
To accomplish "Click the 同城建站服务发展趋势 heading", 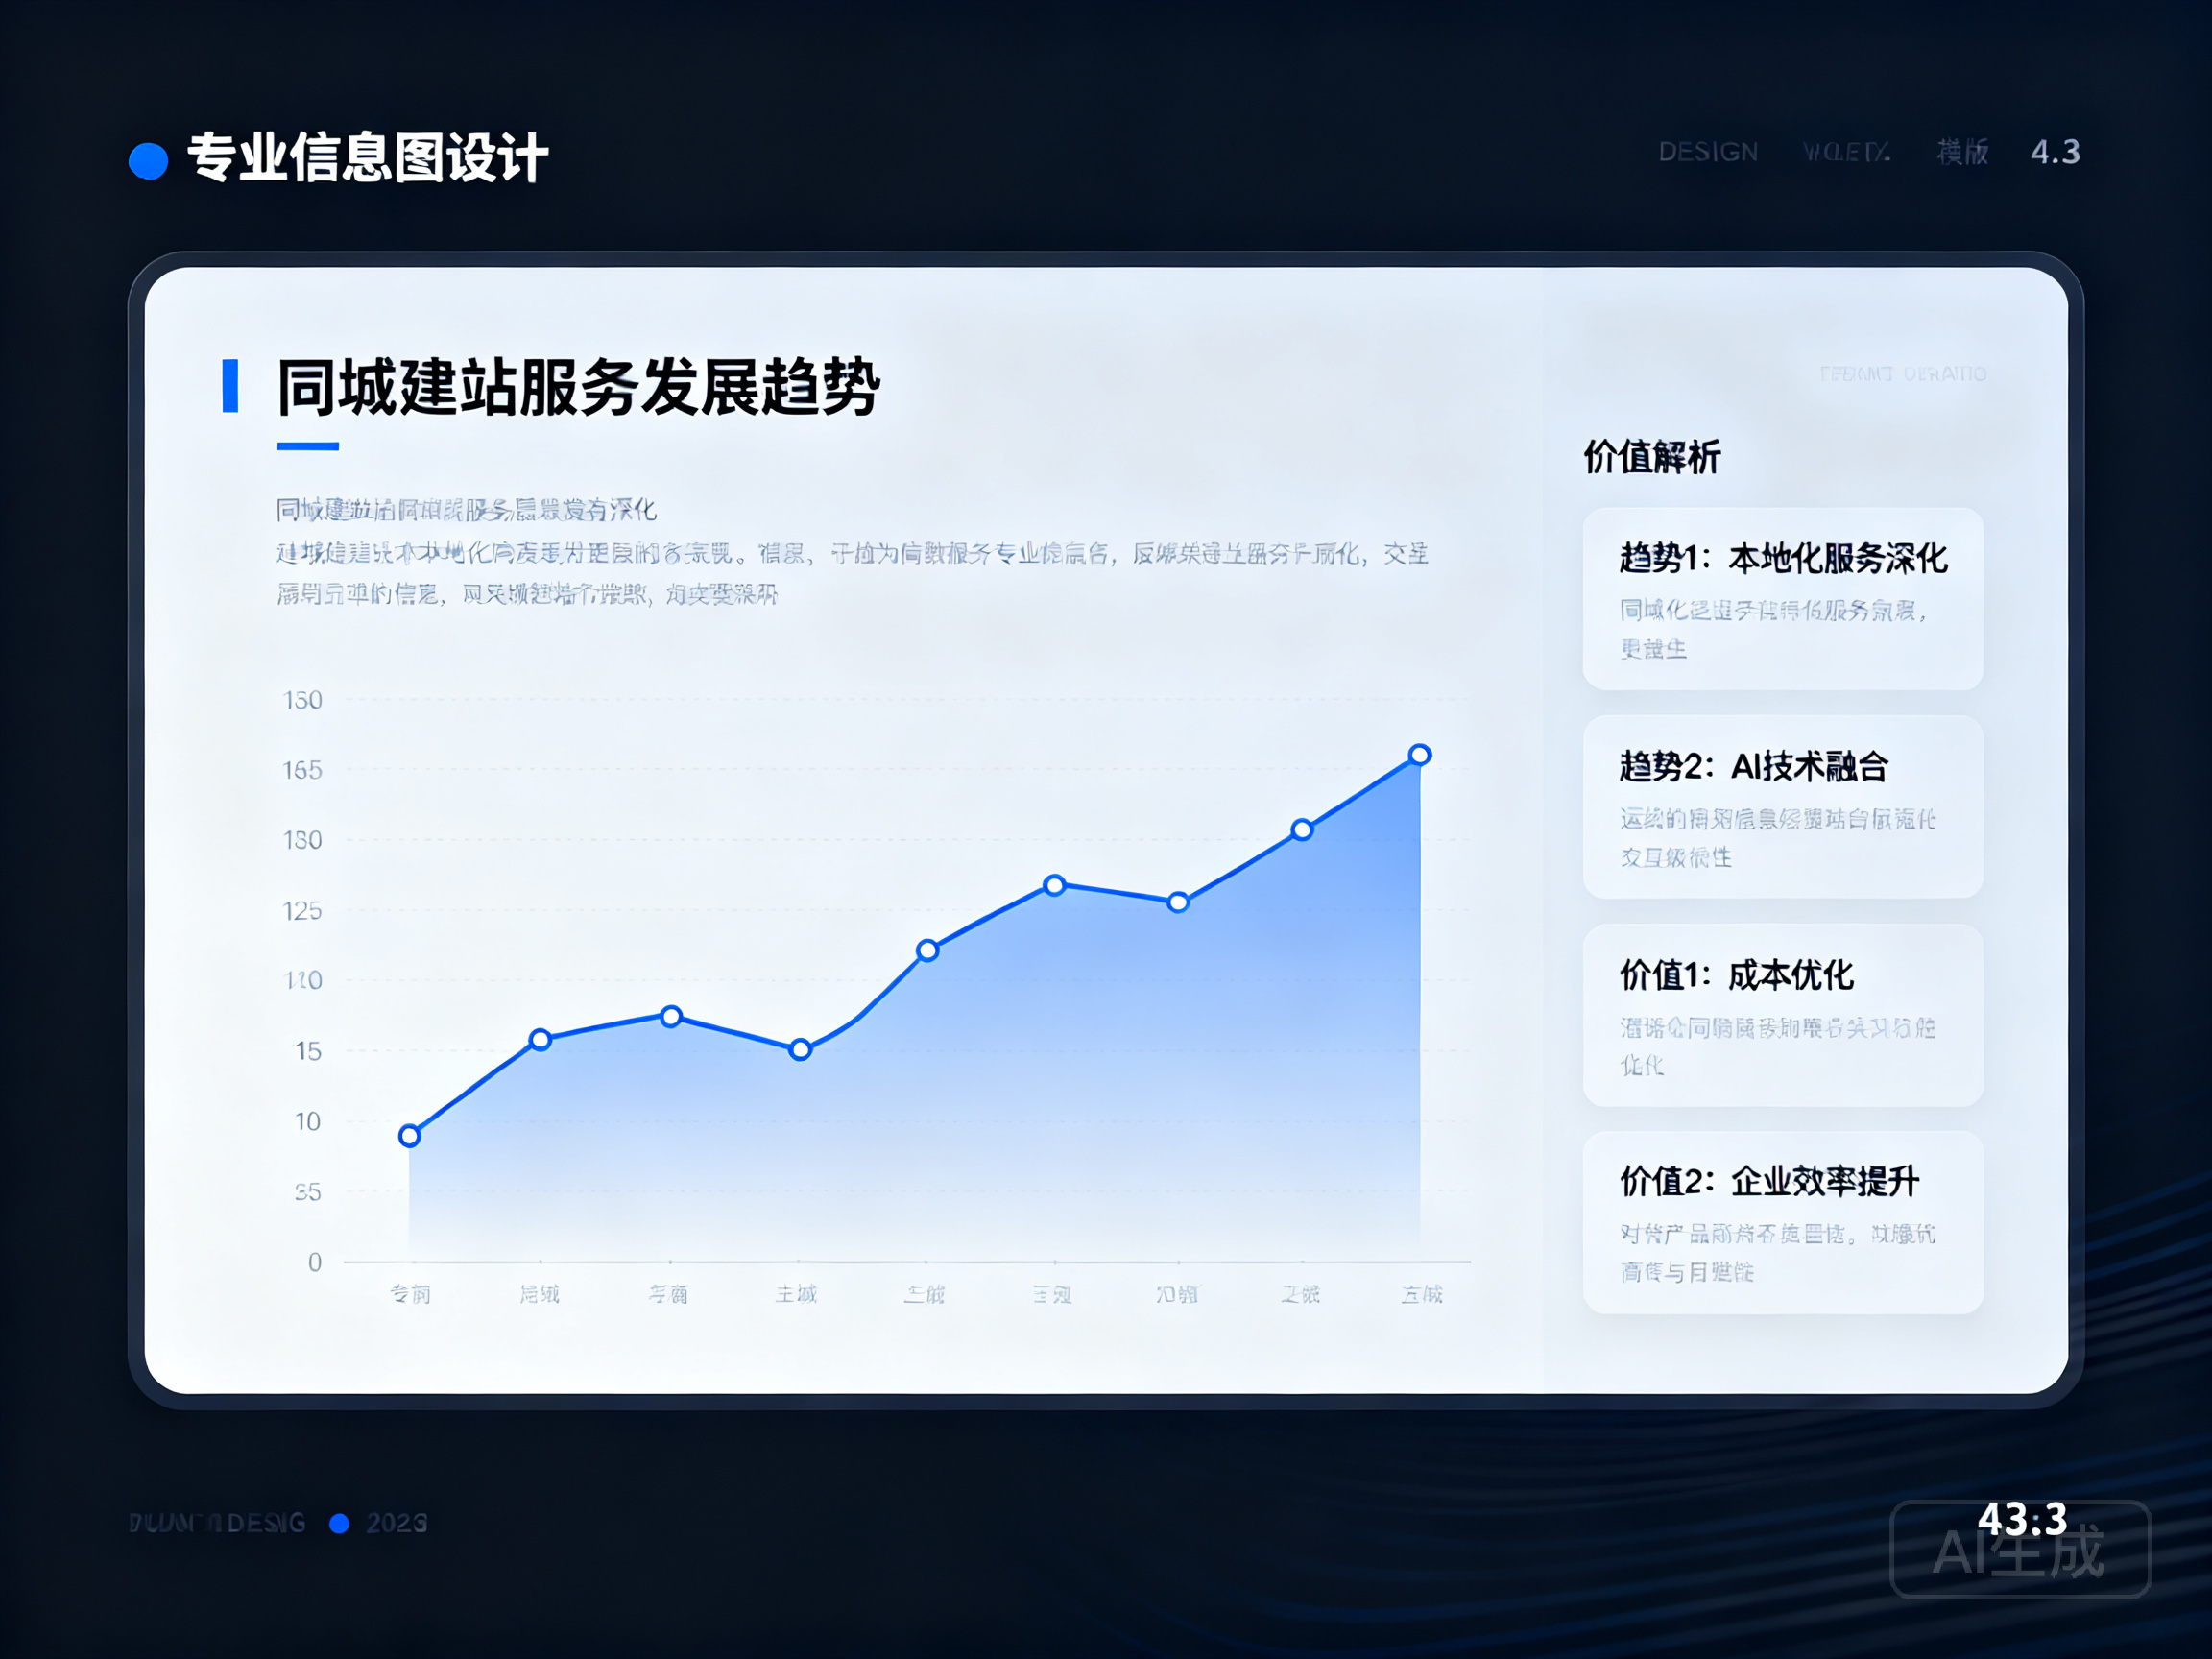I will click(x=578, y=387).
